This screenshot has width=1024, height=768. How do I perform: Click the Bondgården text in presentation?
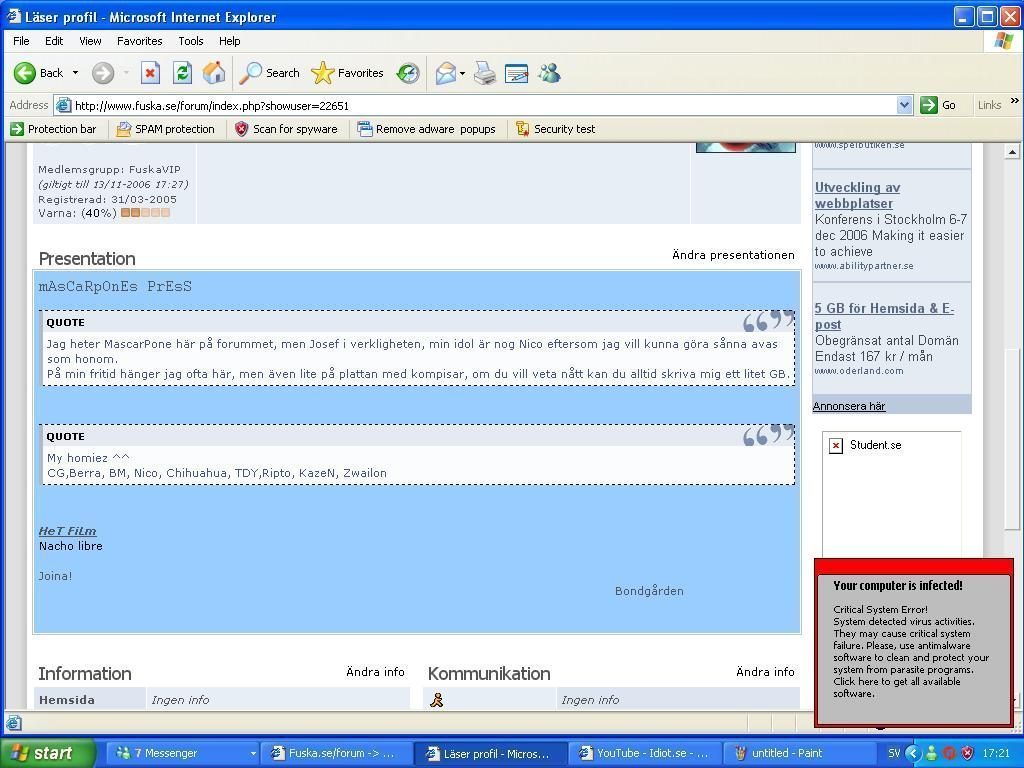point(649,591)
